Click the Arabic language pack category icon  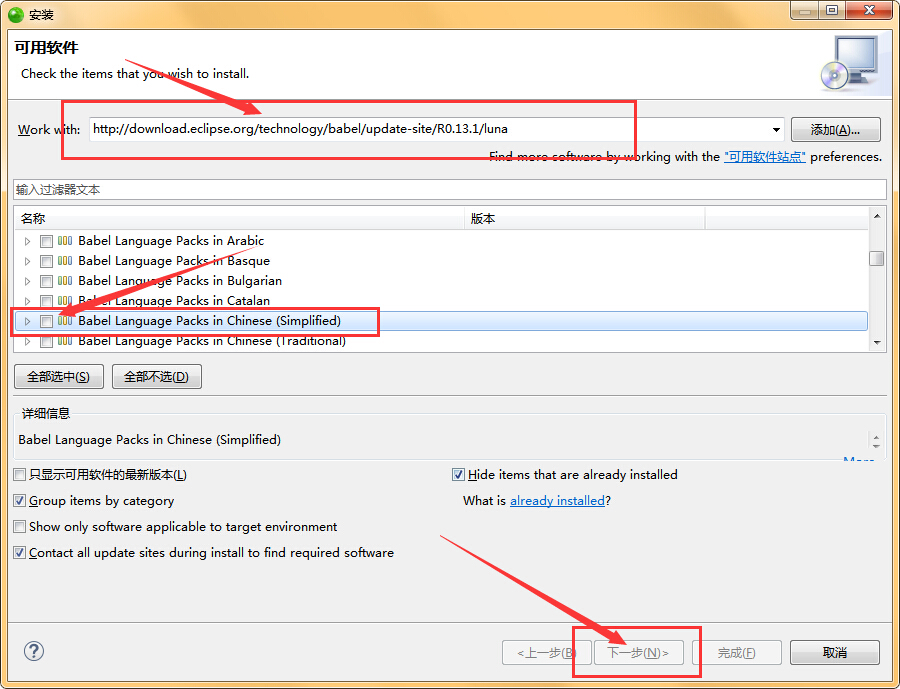(65, 241)
